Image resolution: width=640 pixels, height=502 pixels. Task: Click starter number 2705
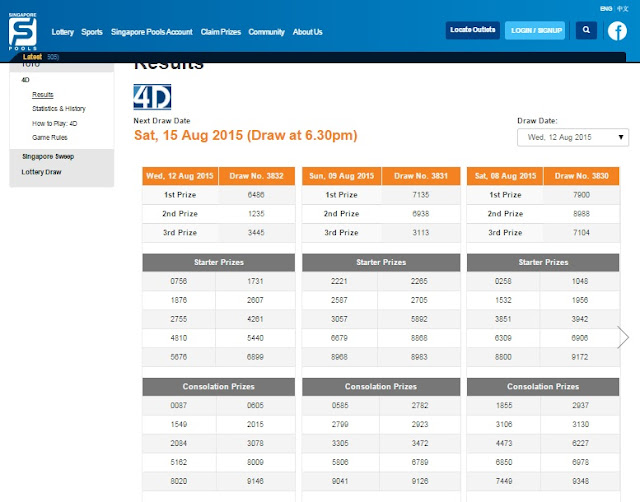click(419, 300)
